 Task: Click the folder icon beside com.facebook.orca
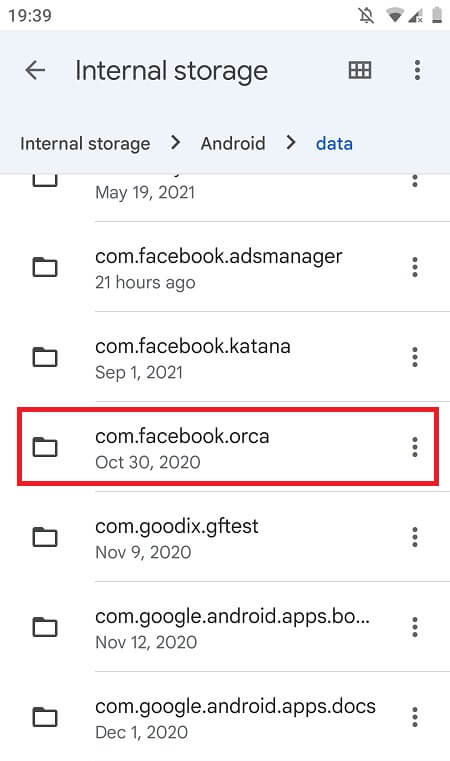click(45, 447)
